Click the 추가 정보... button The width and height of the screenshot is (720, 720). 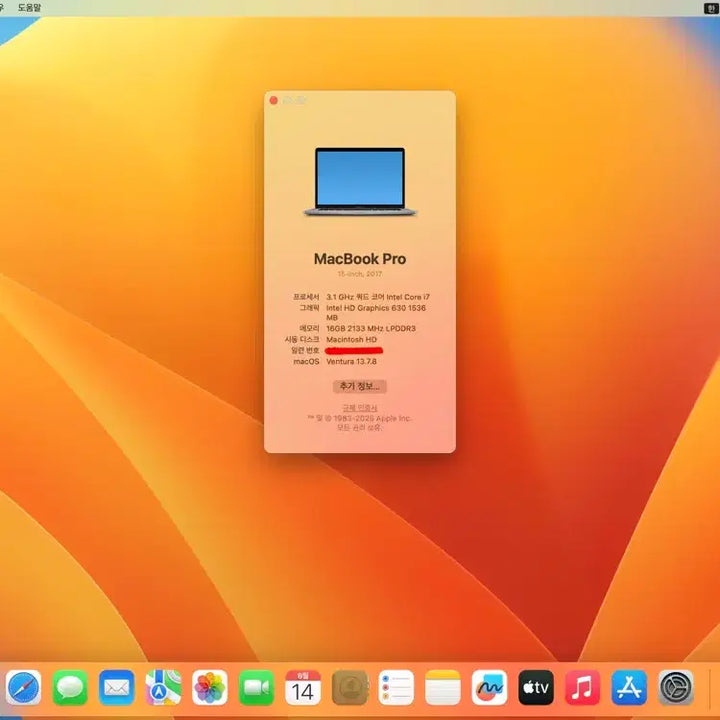click(360, 386)
